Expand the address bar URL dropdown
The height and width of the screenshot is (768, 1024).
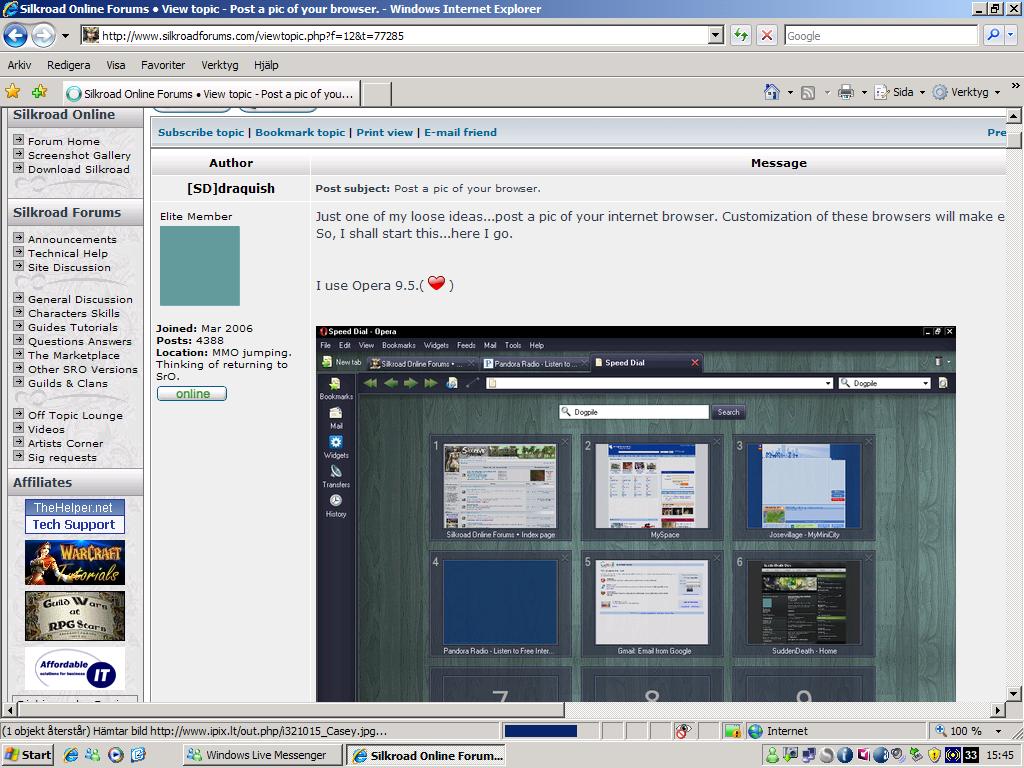(x=715, y=36)
